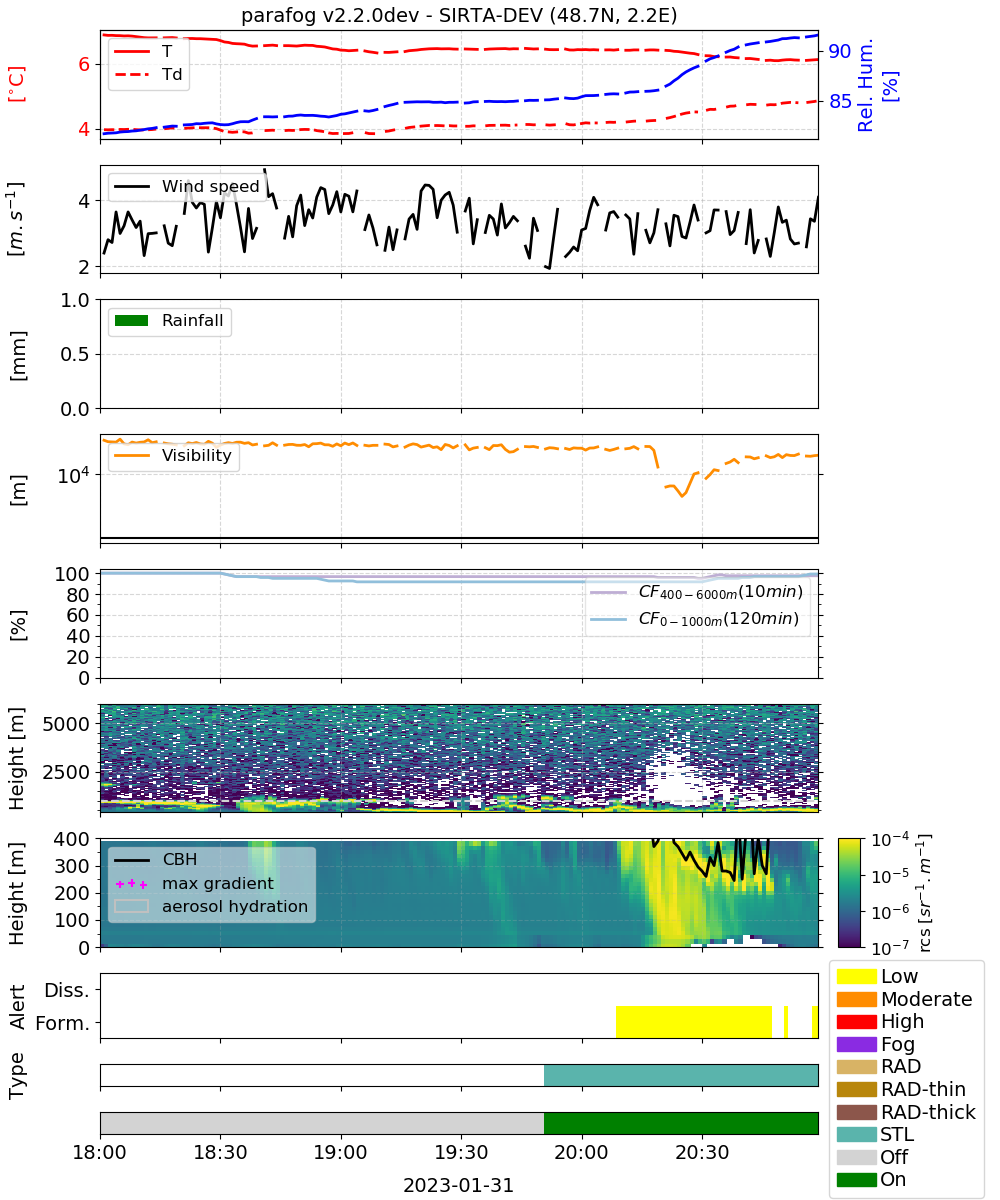Click the RAD-thick brown legend swatch
1000x1200 pixels.
856,1112
